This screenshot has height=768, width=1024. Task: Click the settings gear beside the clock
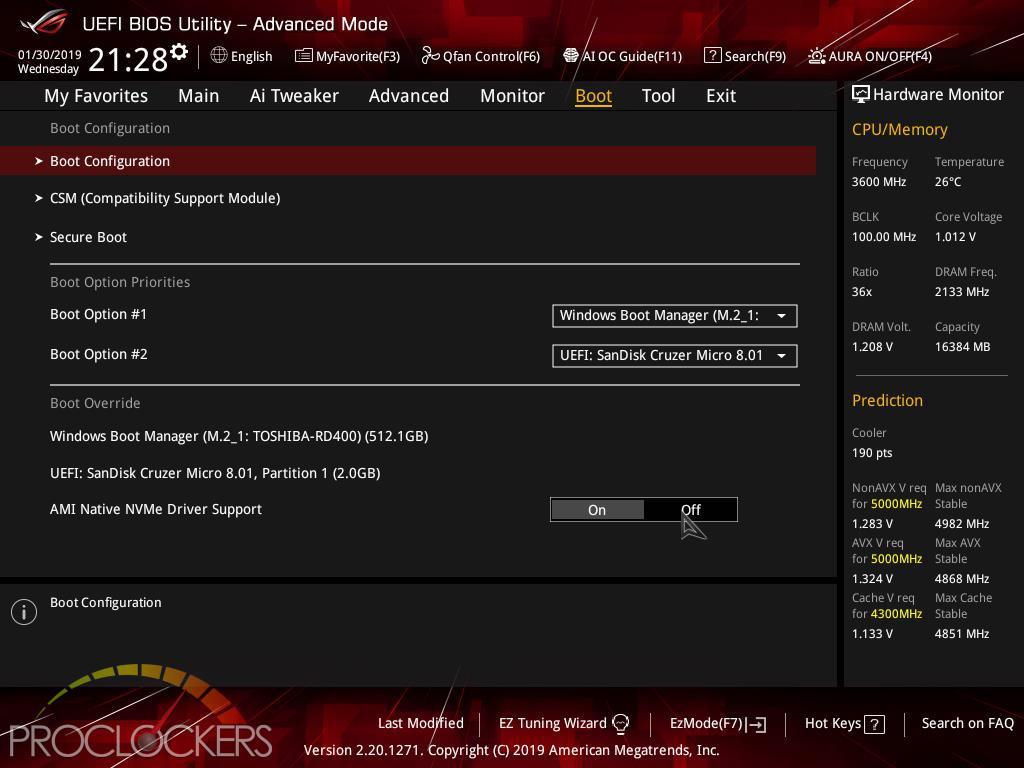(179, 52)
